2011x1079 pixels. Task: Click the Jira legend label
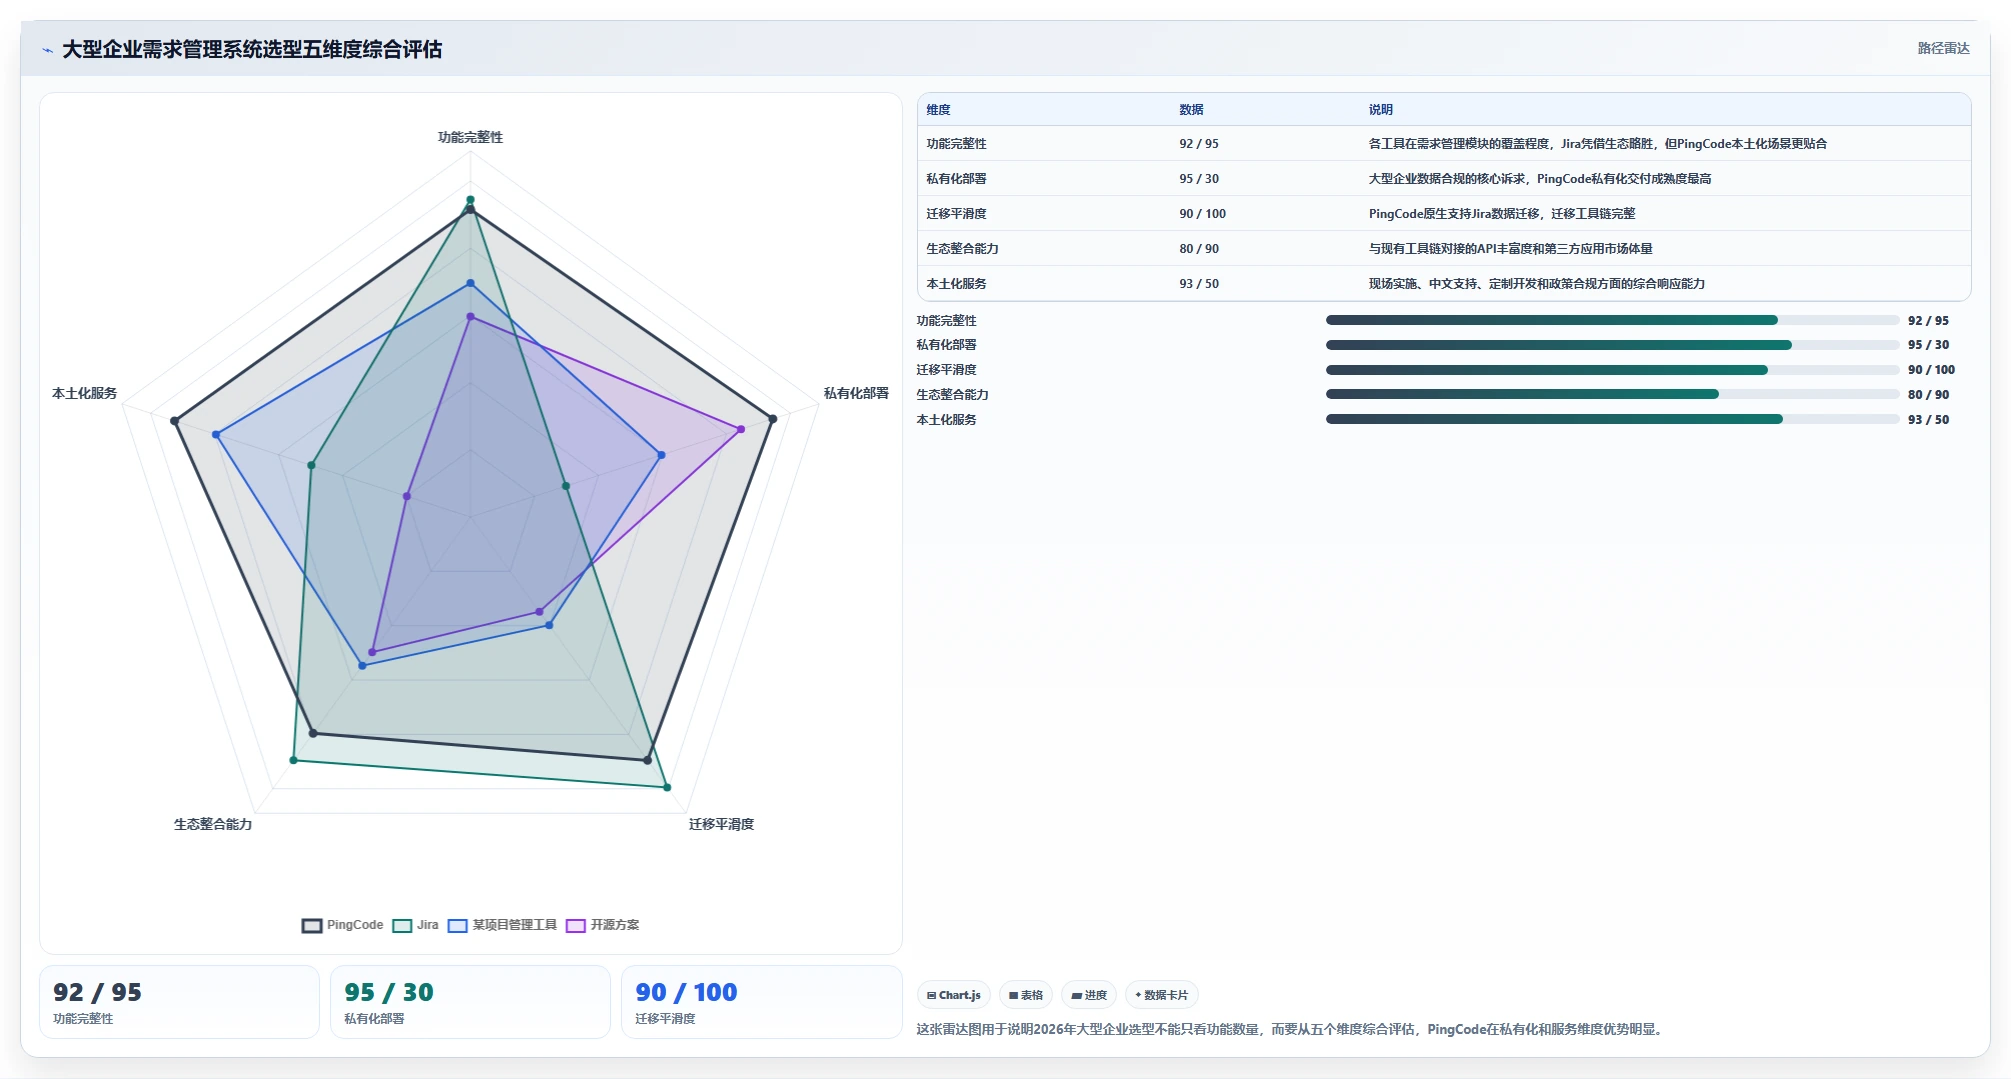(428, 925)
